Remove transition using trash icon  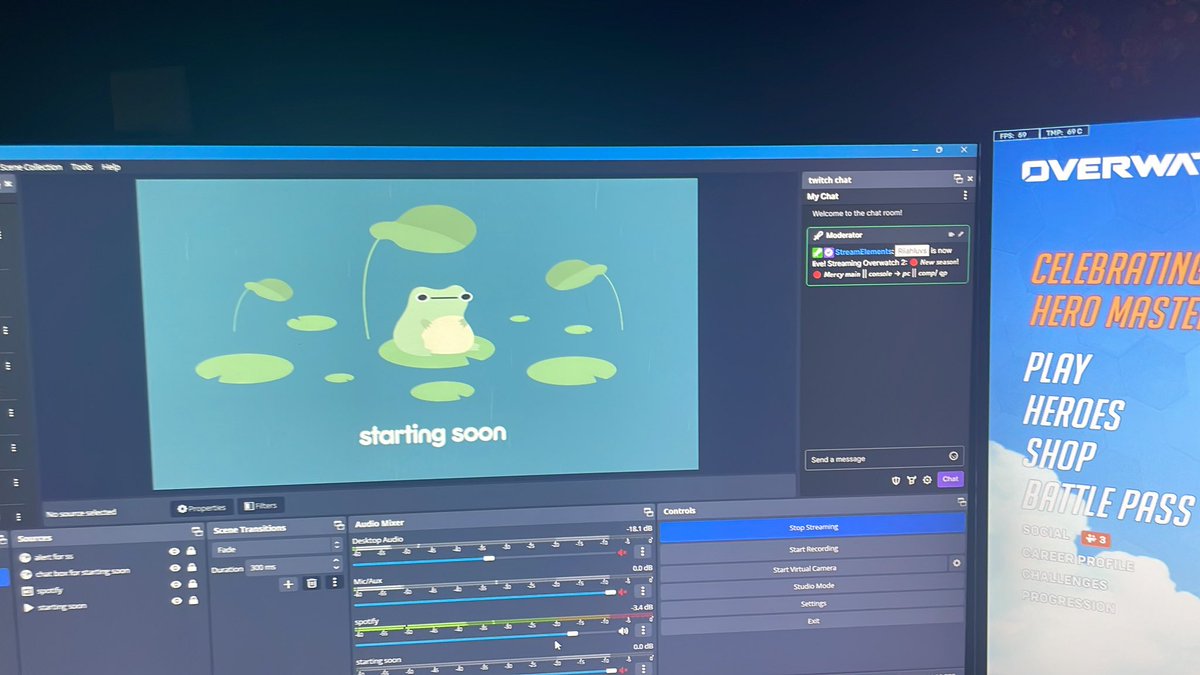tap(311, 583)
